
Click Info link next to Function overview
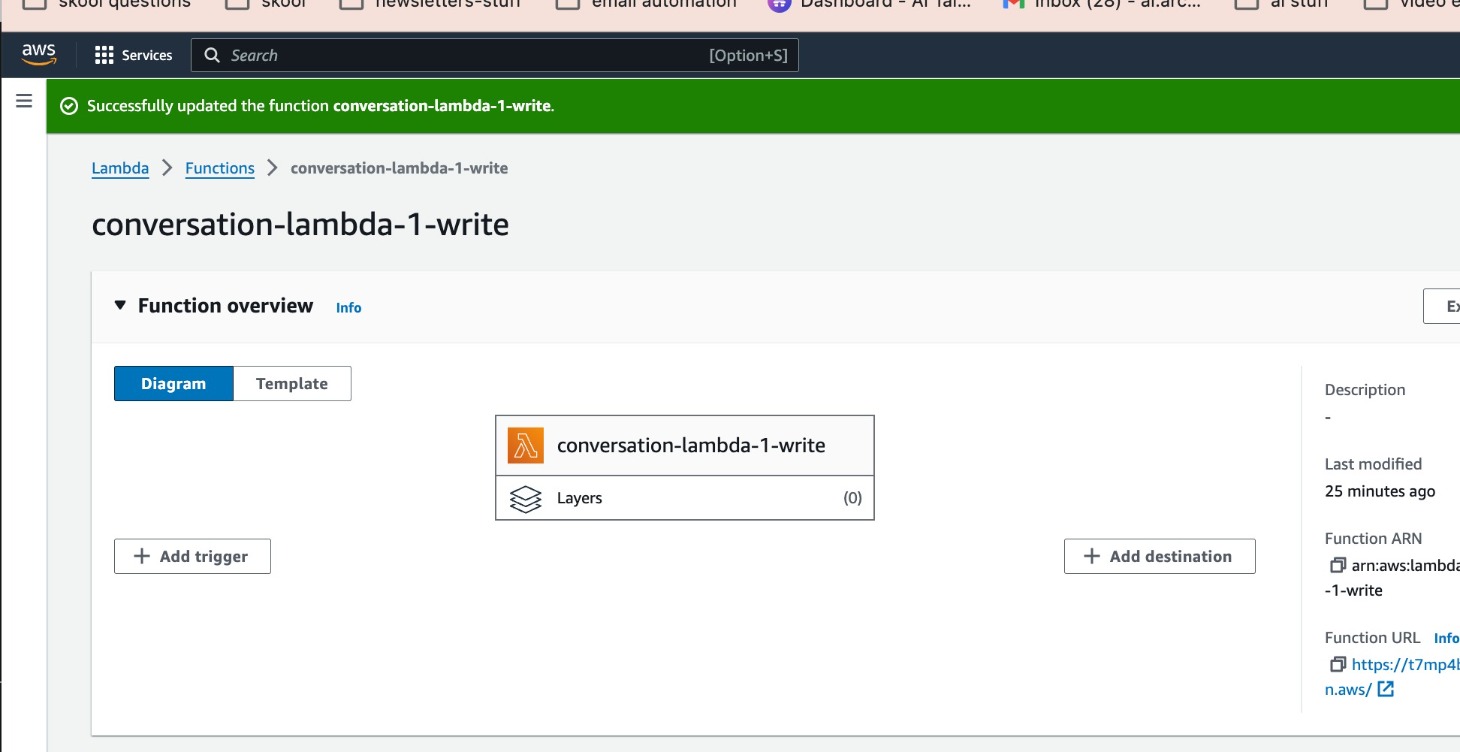tap(349, 308)
